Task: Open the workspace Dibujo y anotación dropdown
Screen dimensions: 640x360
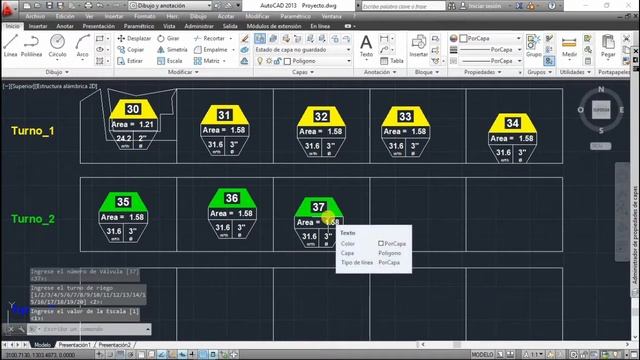Action: click(170, 6)
